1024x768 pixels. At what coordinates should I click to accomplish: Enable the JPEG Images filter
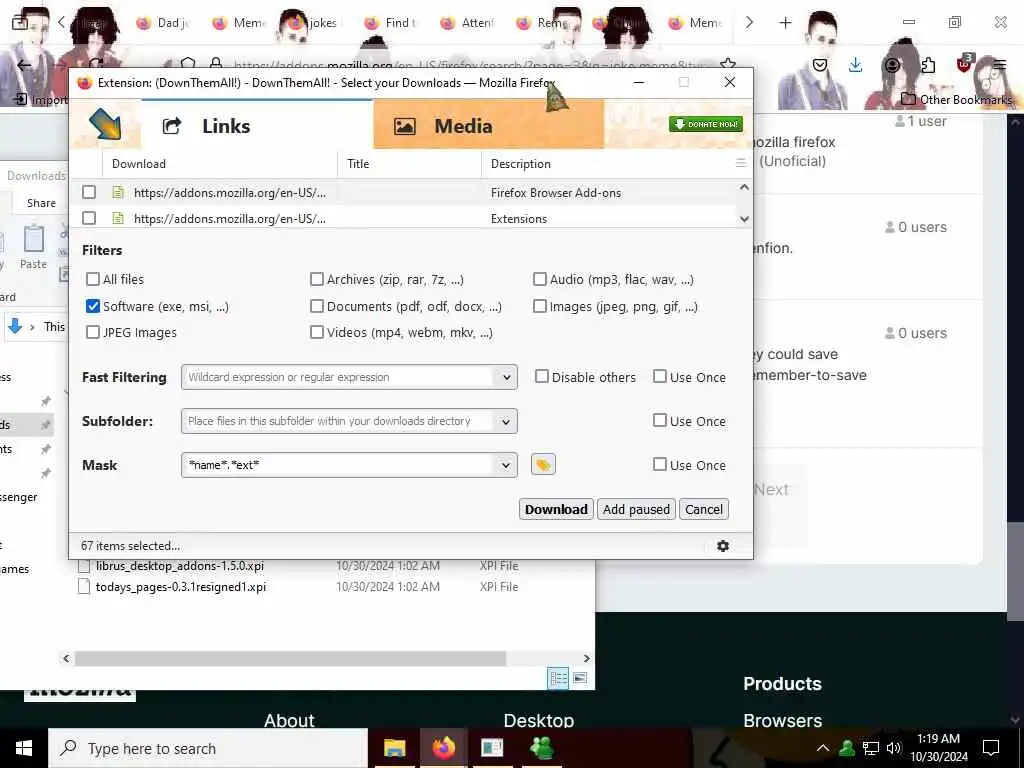pos(93,332)
